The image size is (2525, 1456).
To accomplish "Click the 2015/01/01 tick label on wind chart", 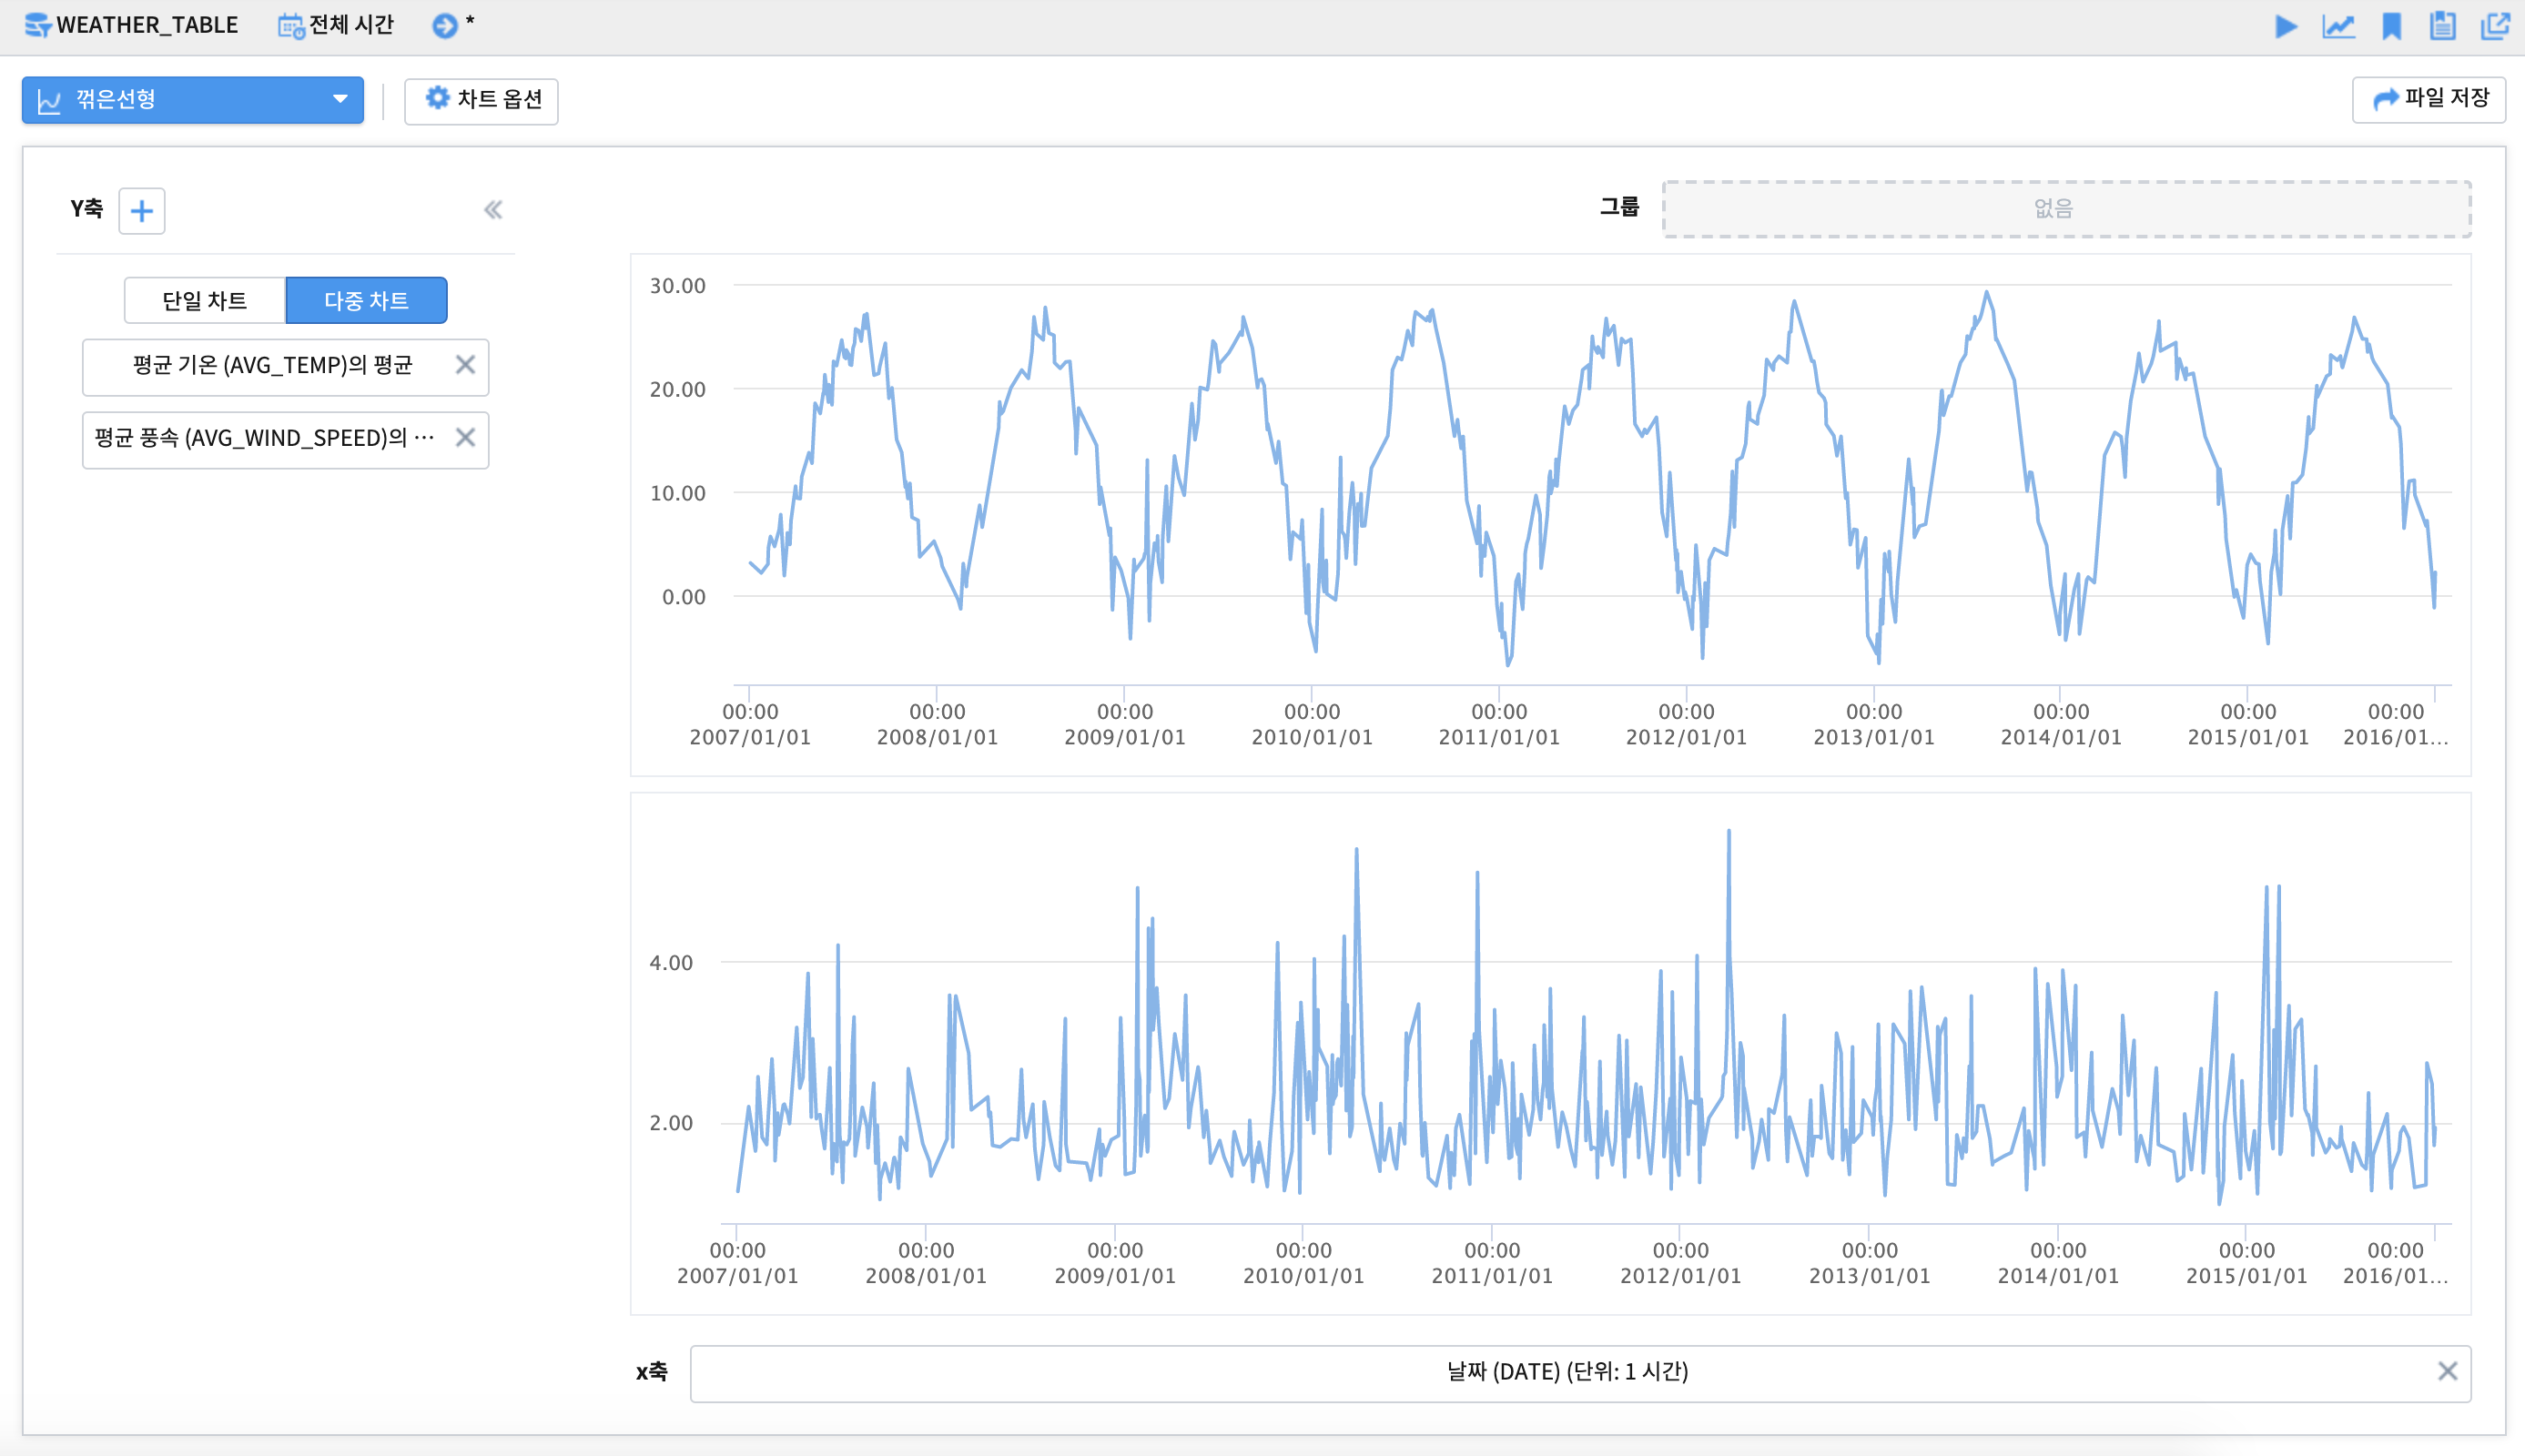I will click(x=2246, y=1276).
